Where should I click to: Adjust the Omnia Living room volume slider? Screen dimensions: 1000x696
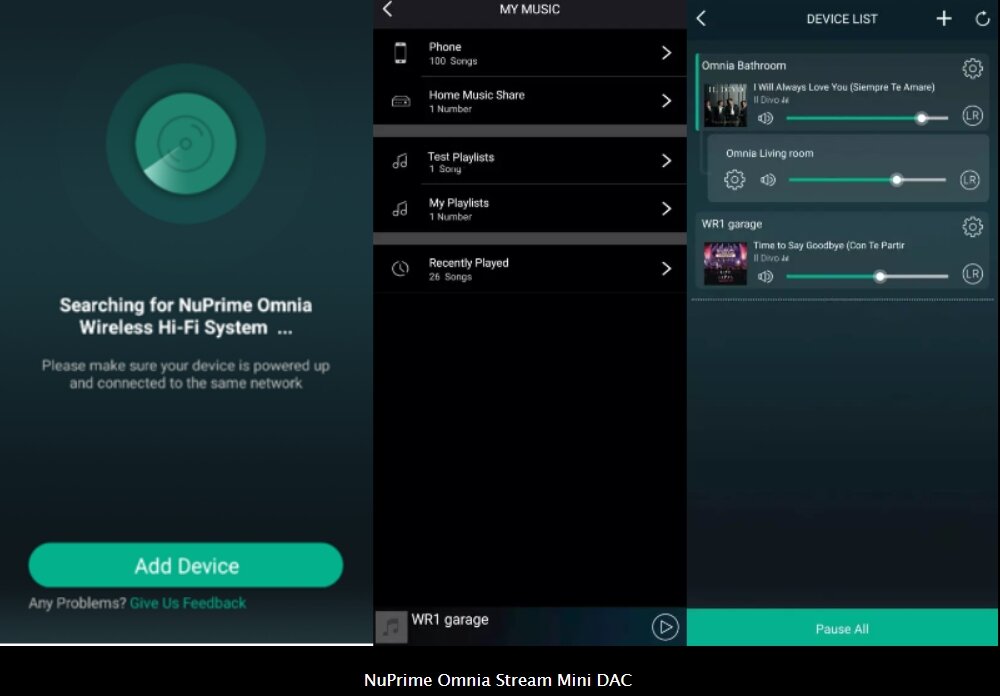coord(867,180)
